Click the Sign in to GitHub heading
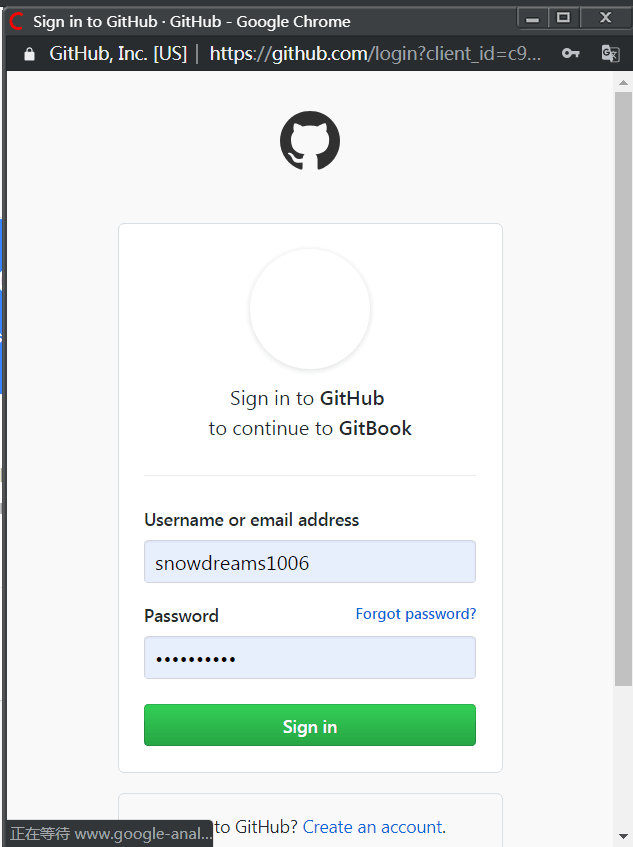This screenshot has width=633, height=847. (x=310, y=397)
